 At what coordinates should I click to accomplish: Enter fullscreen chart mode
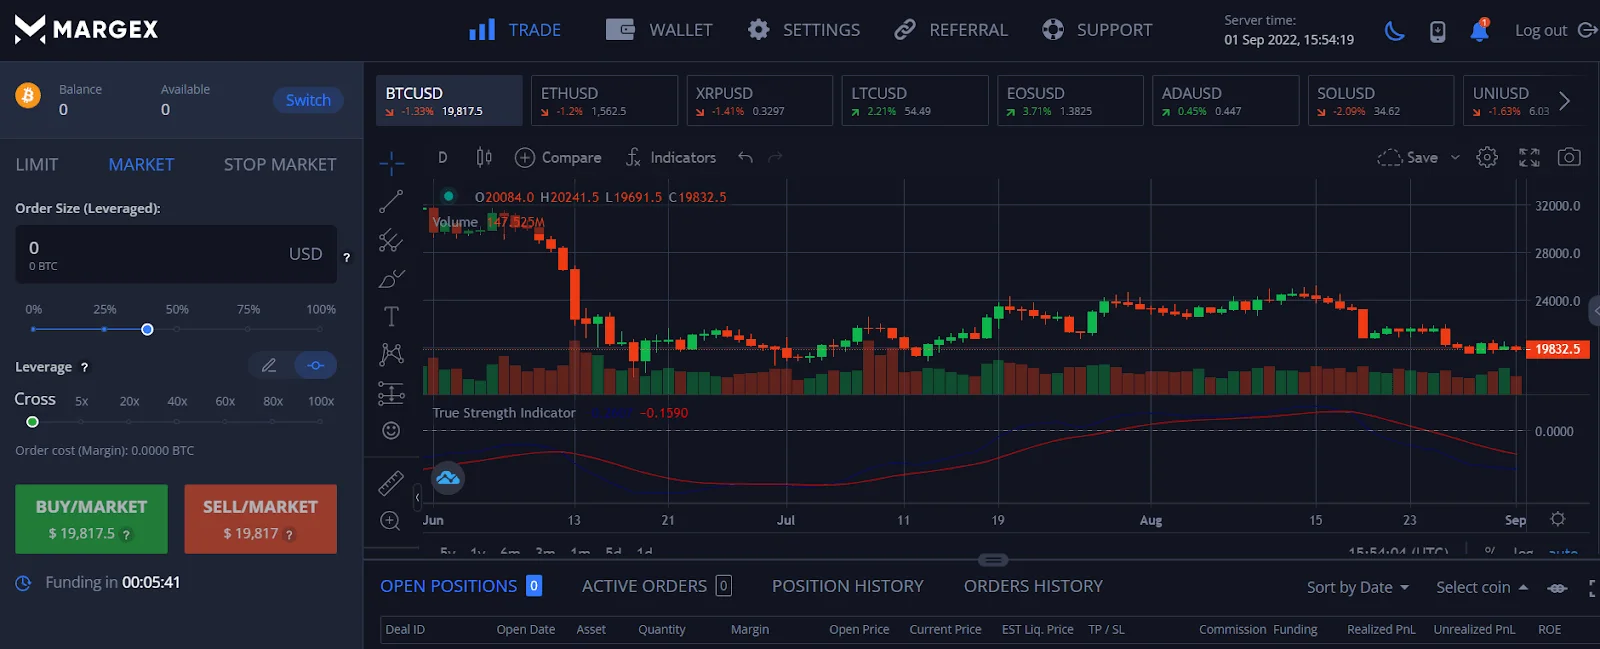pos(1529,157)
